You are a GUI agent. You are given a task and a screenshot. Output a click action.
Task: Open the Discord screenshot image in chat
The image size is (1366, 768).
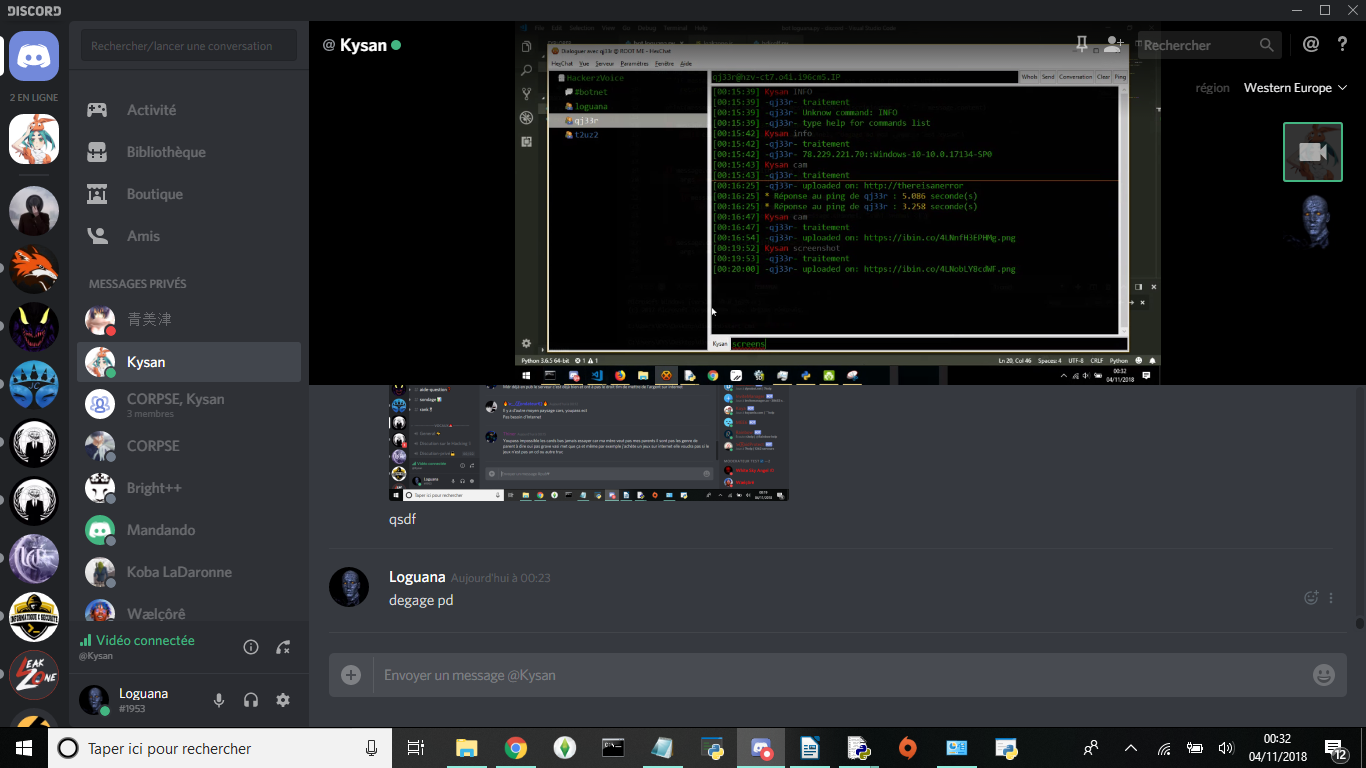click(589, 443)
